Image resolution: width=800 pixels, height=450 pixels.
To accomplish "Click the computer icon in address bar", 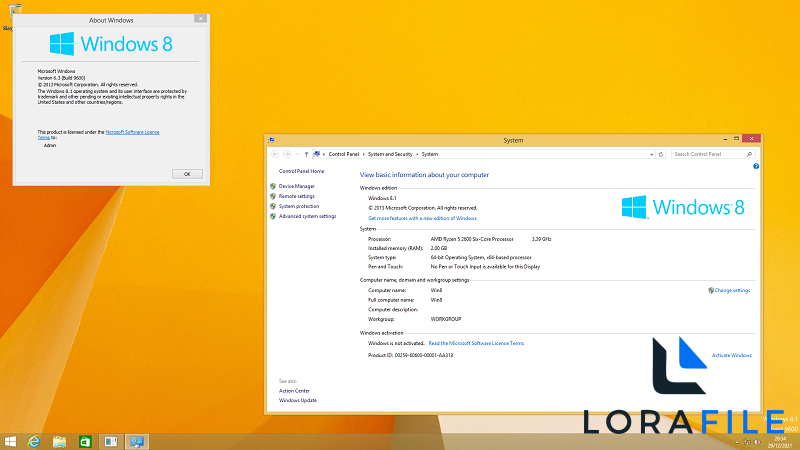I will pos(316,154).
